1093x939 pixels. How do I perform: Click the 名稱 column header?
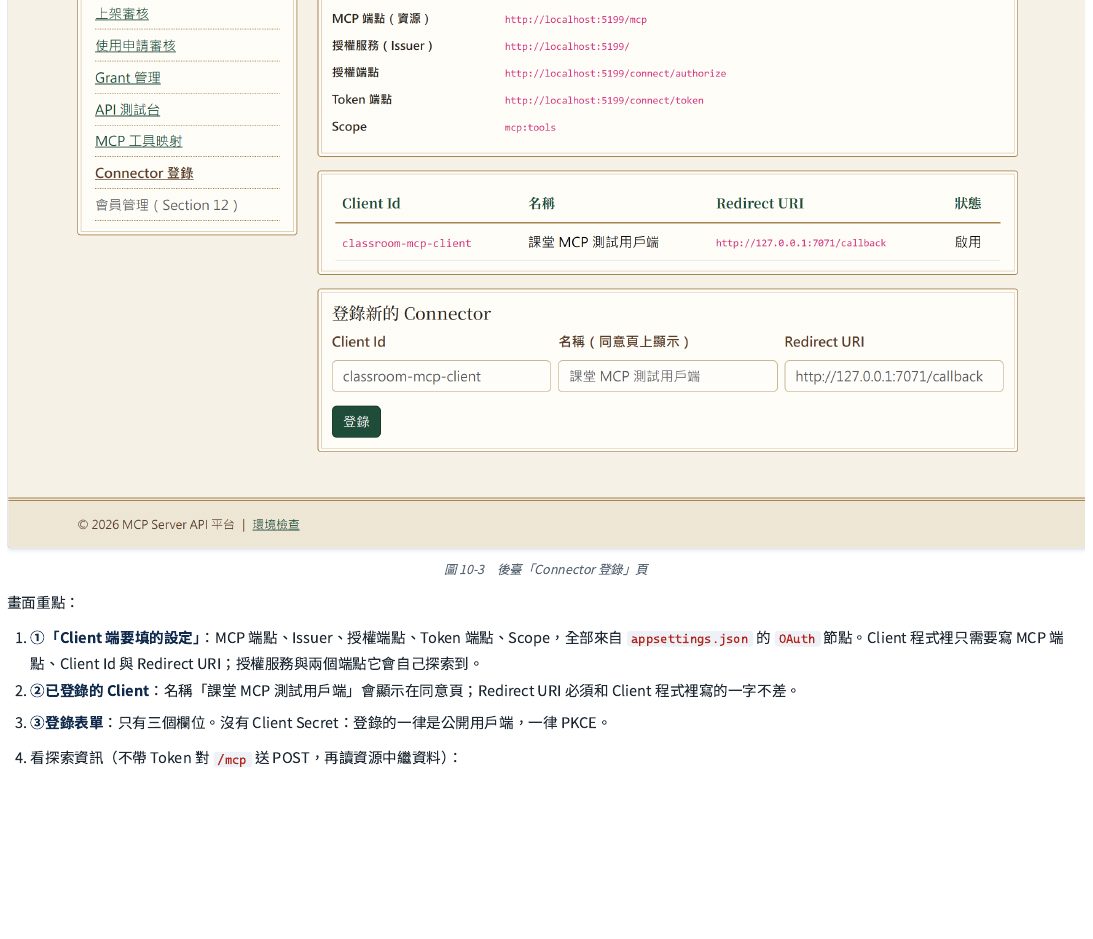pos(542,204)
